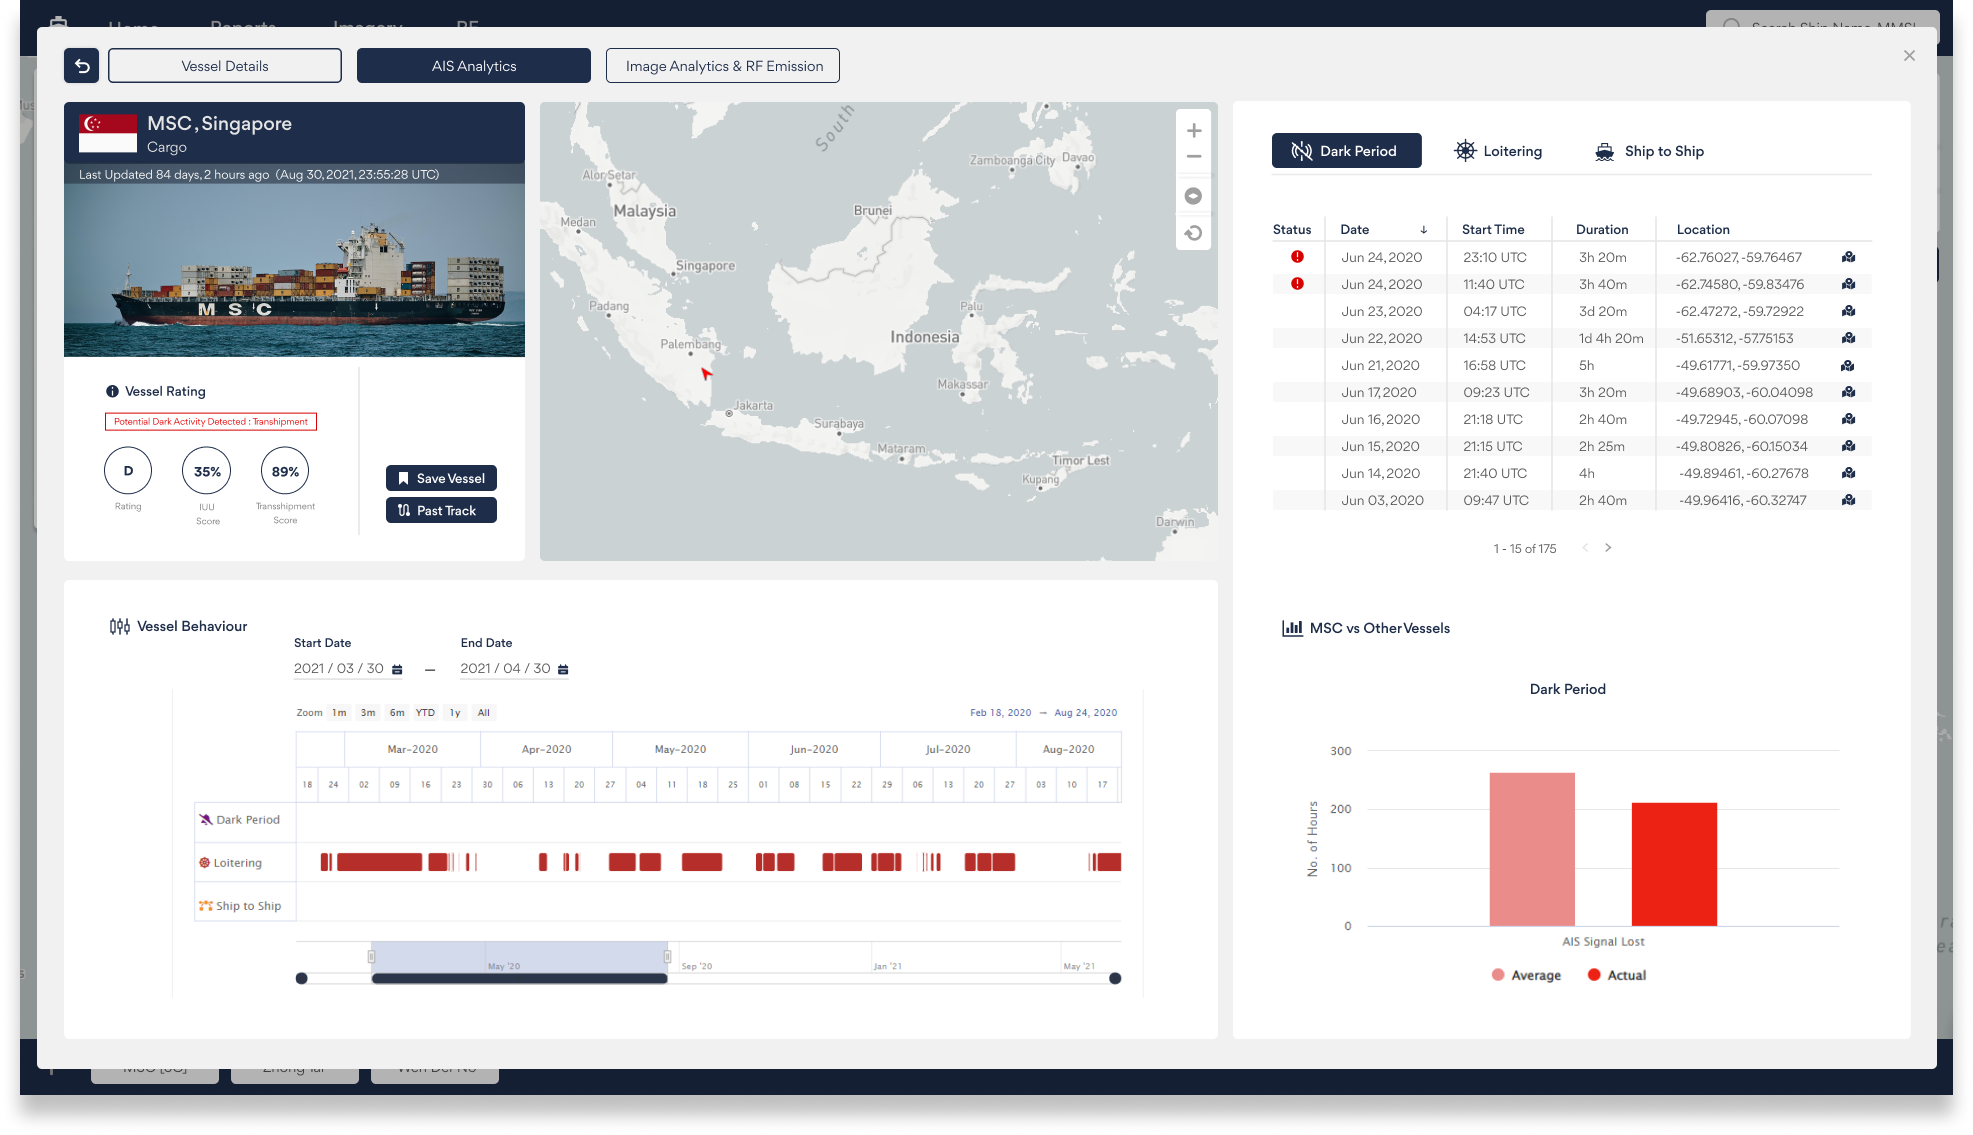Click red alert icon for 11:40 UTC row

[x=1297, y=284]
